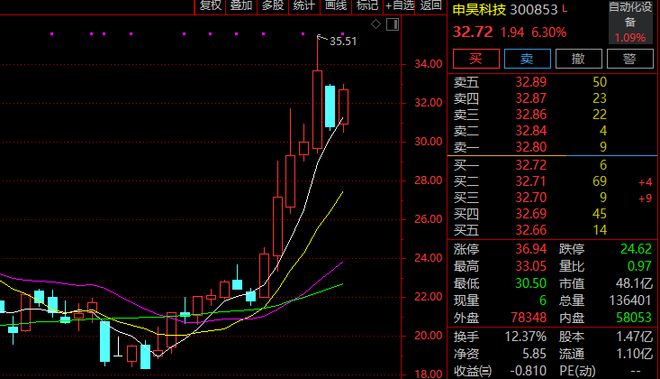The width and height of the screenshot is (660, 379).
Task: Click the 撤 cancel order button
Action: click(578, 59)
